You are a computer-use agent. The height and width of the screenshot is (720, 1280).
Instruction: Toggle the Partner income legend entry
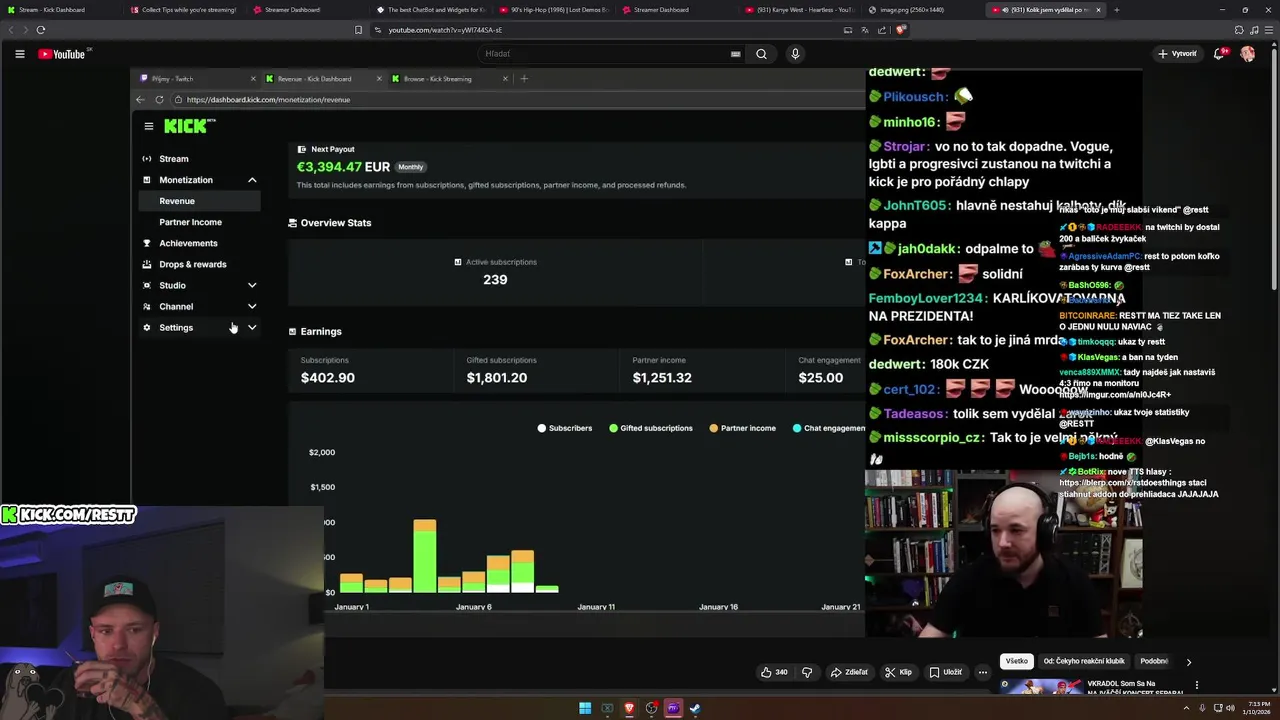743,428
